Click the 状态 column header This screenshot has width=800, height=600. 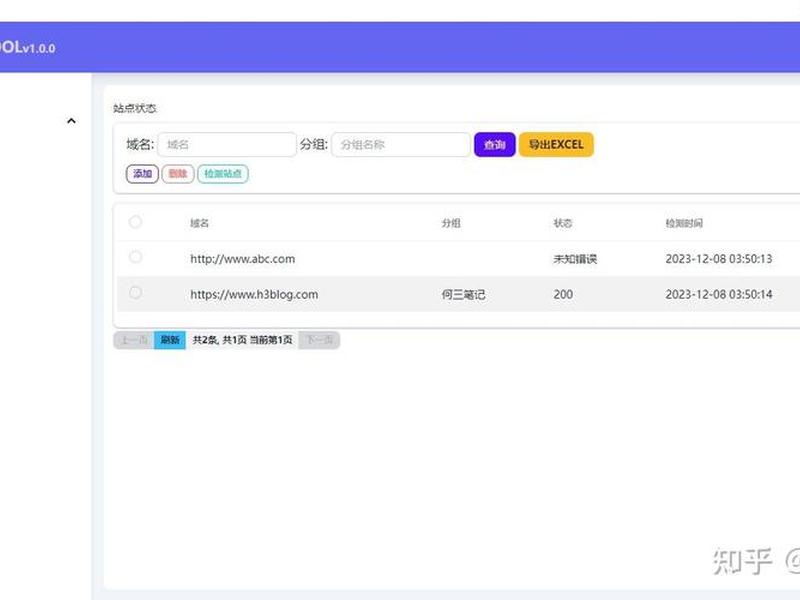coord(563,223)
